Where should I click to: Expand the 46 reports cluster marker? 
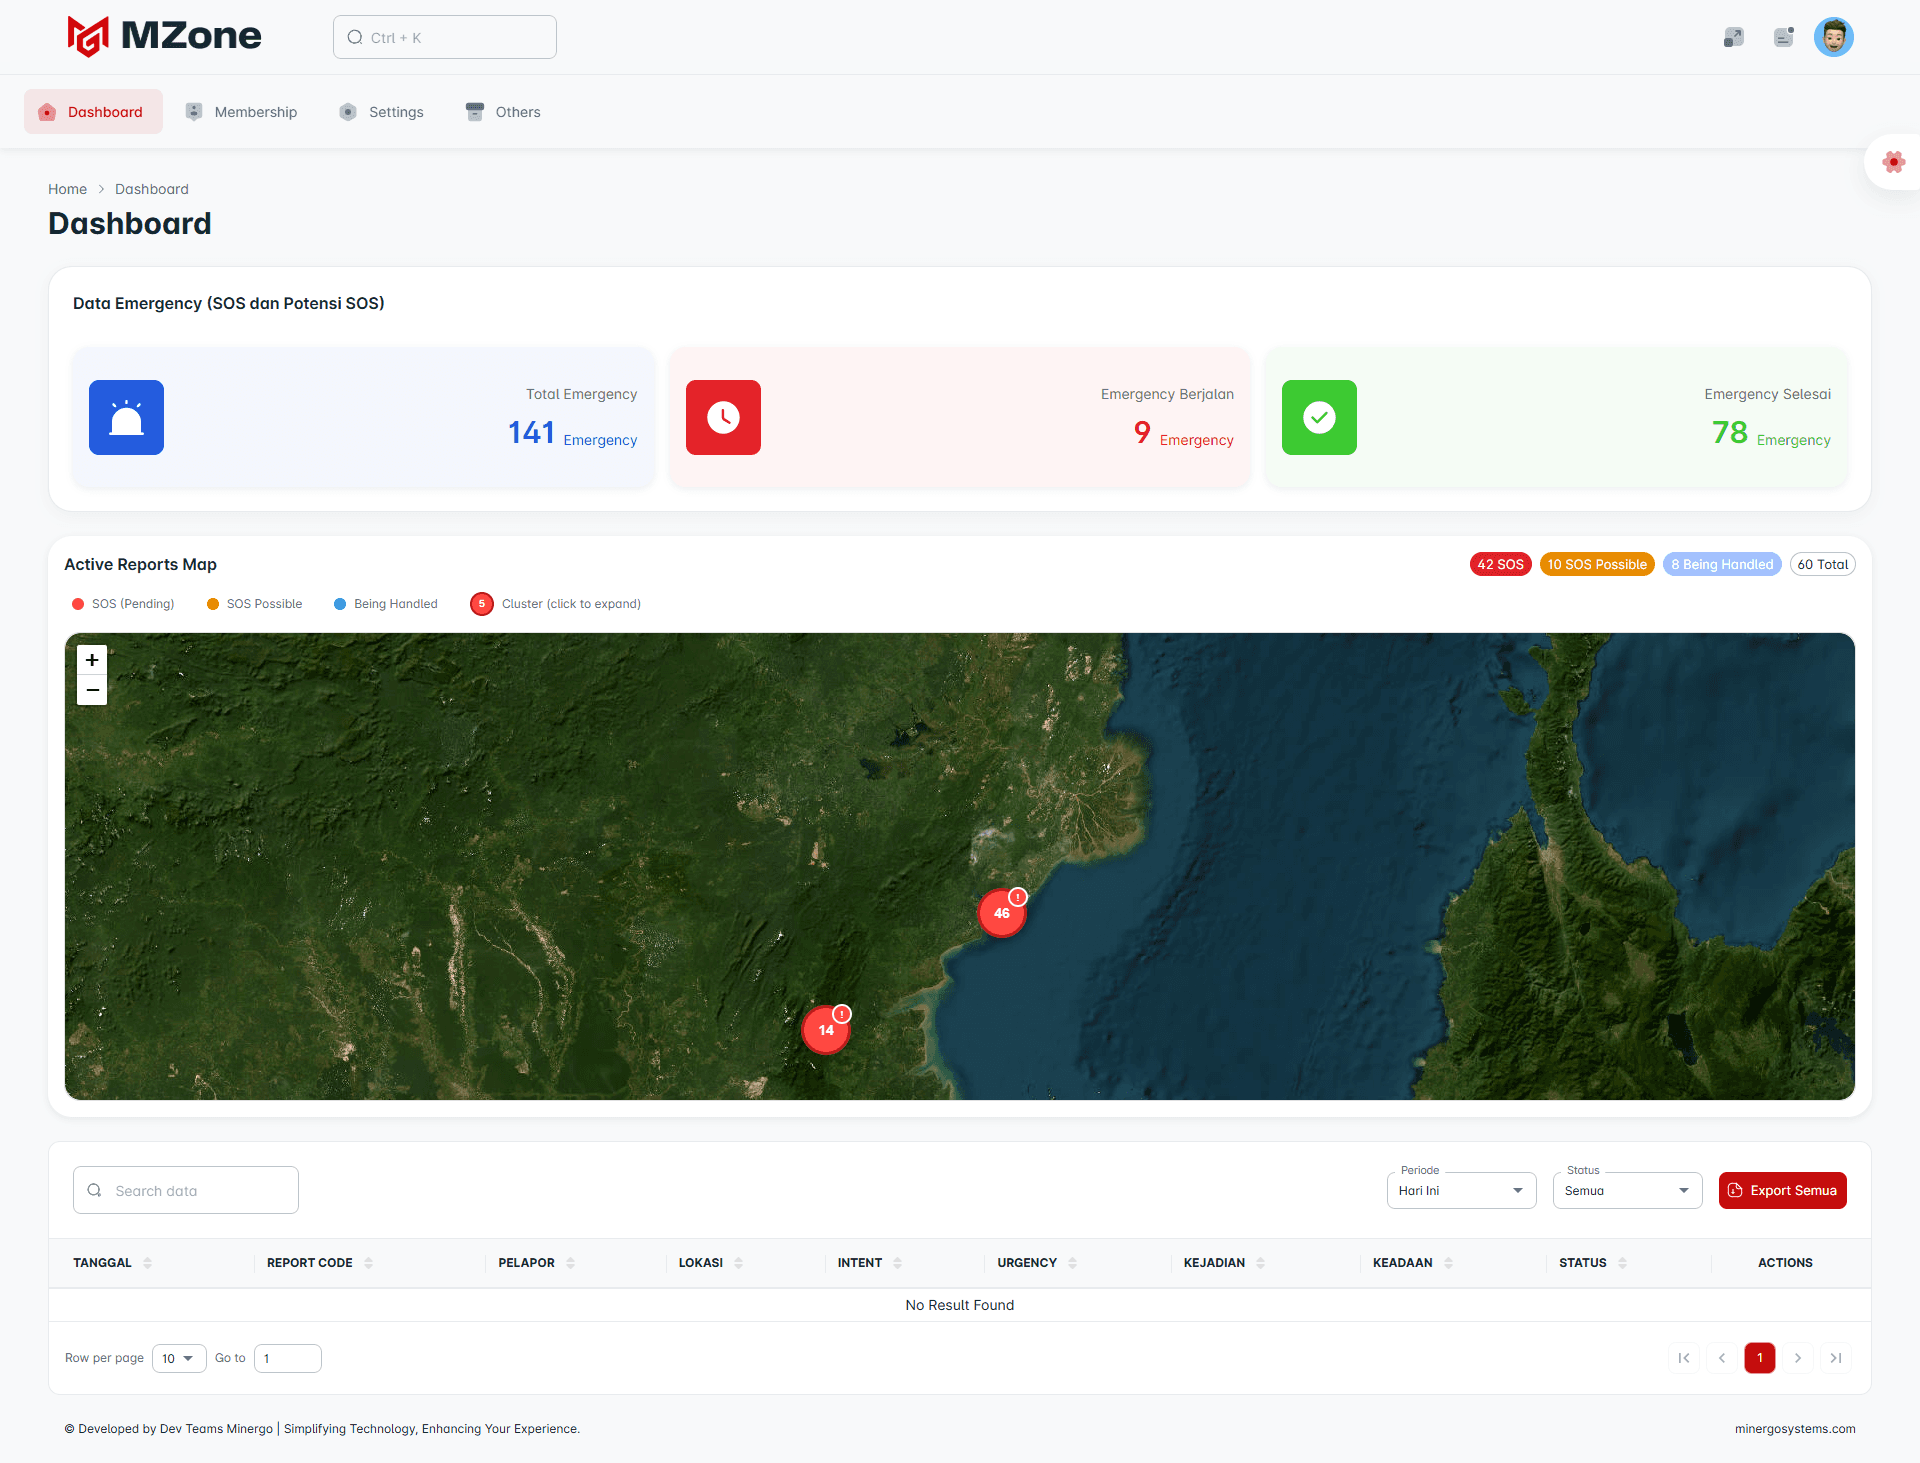1002,913
